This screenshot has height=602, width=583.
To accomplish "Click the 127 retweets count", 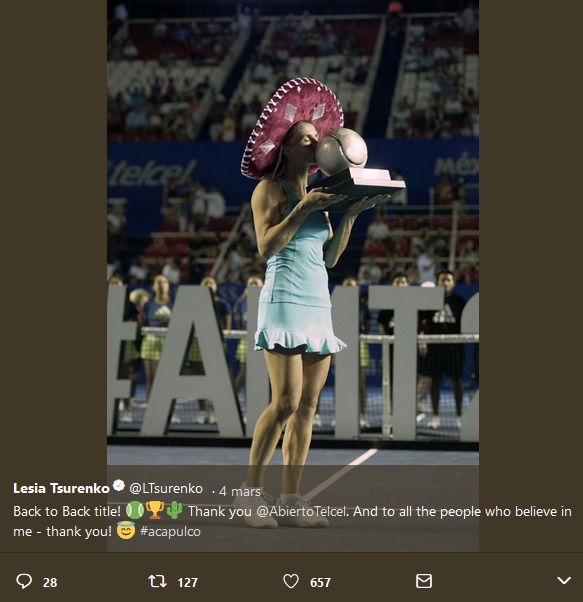I will pos(187,582).
